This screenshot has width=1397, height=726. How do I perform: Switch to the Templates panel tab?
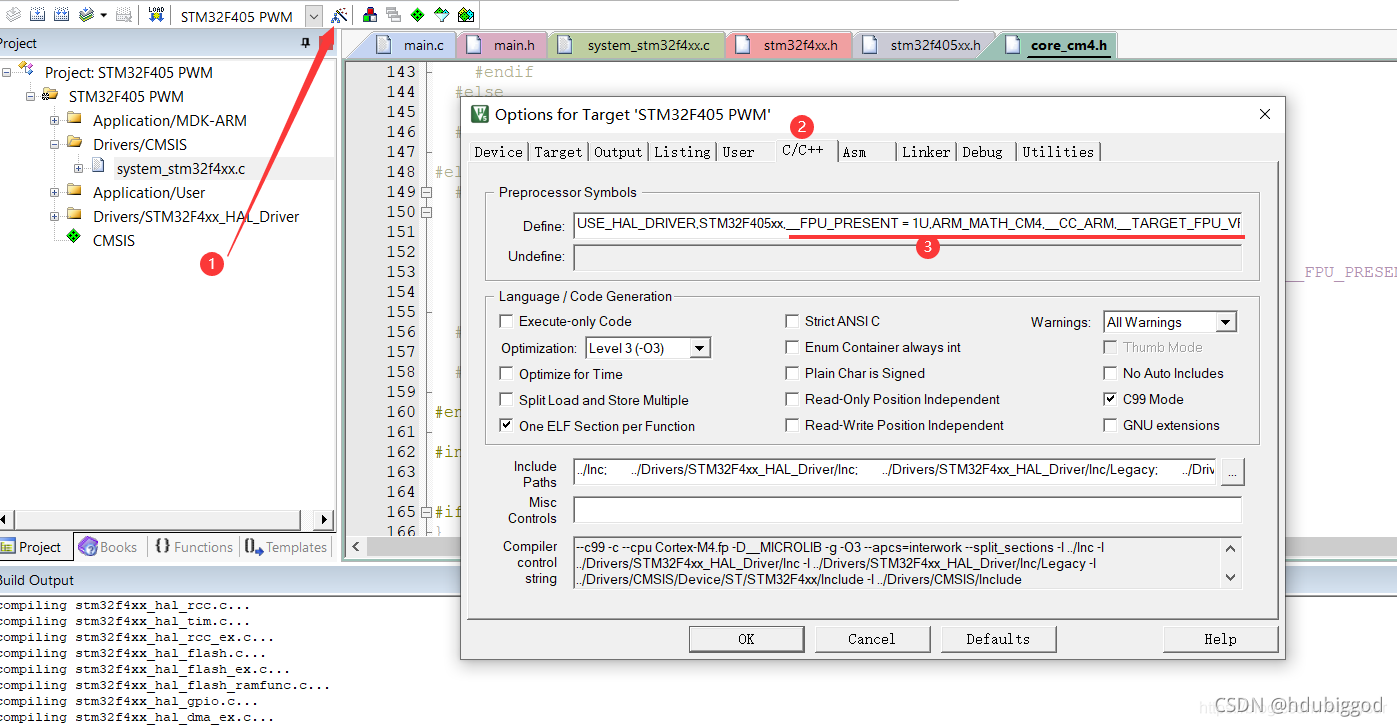(x=286, y=547)
